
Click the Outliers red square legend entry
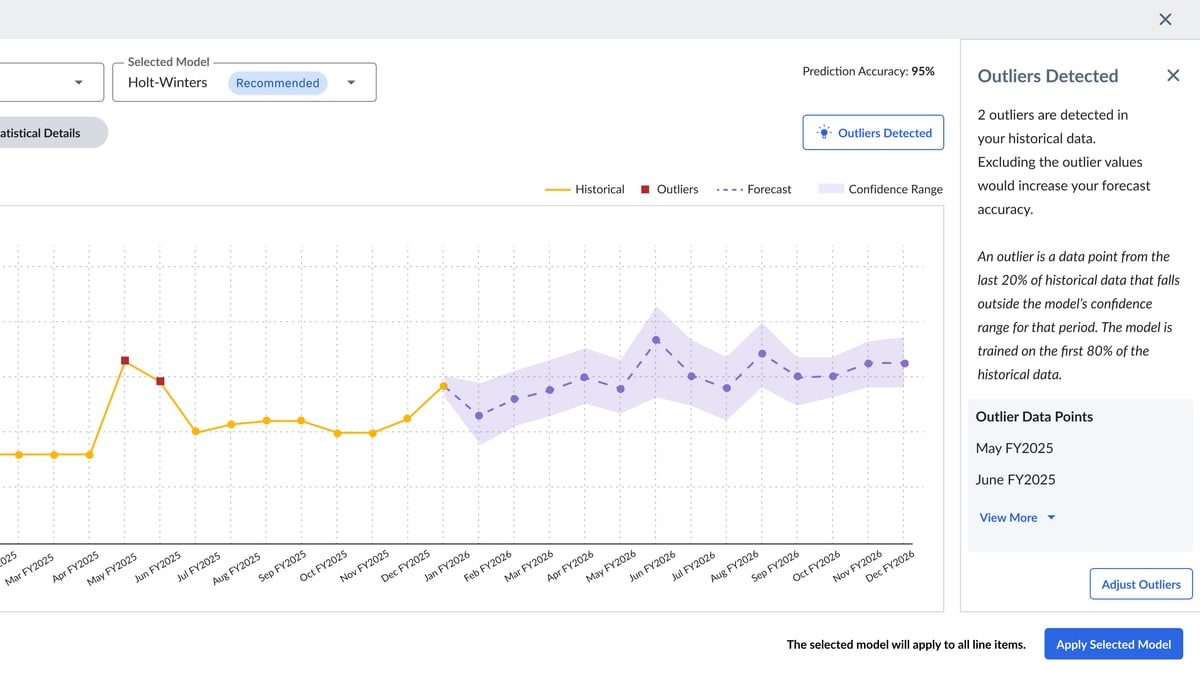[x=669, y=189]
